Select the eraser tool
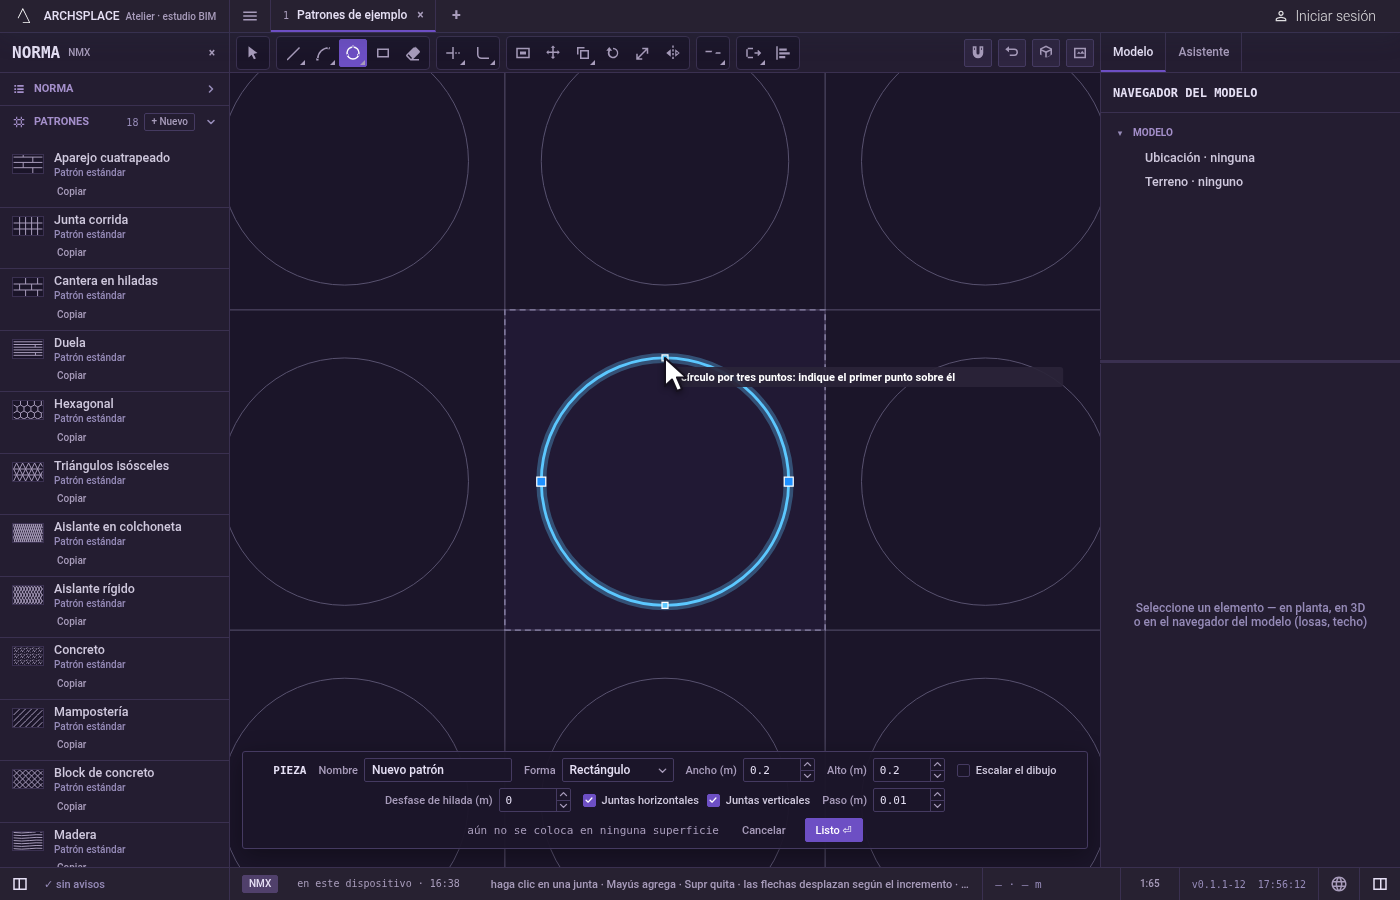Screen dimensions: 1400x900 coord(413,53)
